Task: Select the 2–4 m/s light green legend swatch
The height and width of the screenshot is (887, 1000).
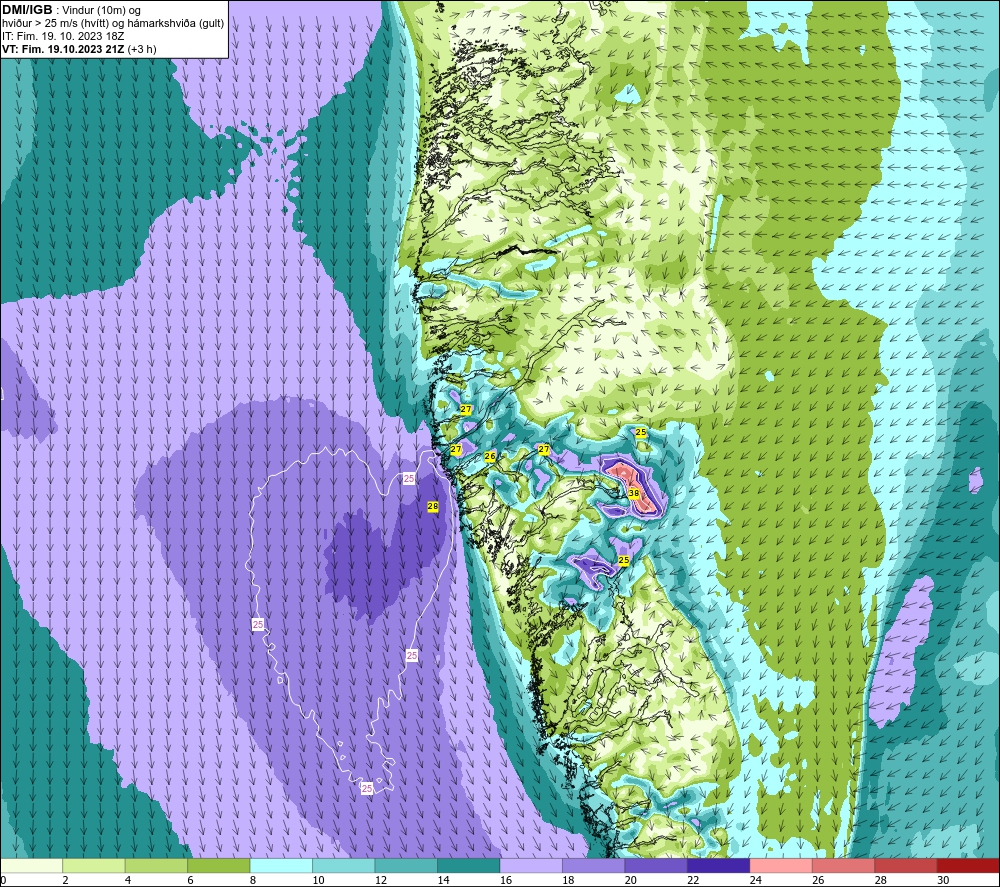Action: point(94,866)
